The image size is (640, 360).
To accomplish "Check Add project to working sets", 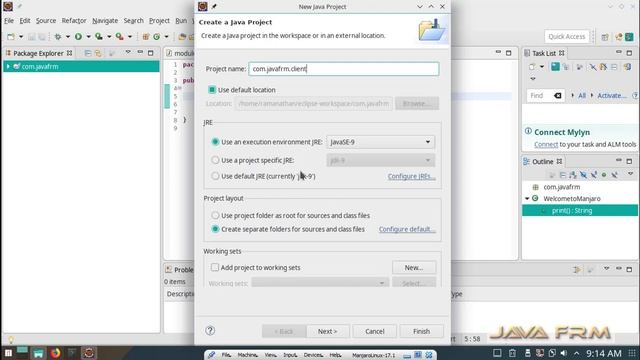I will pyautogui.click(x=215, y=267).
